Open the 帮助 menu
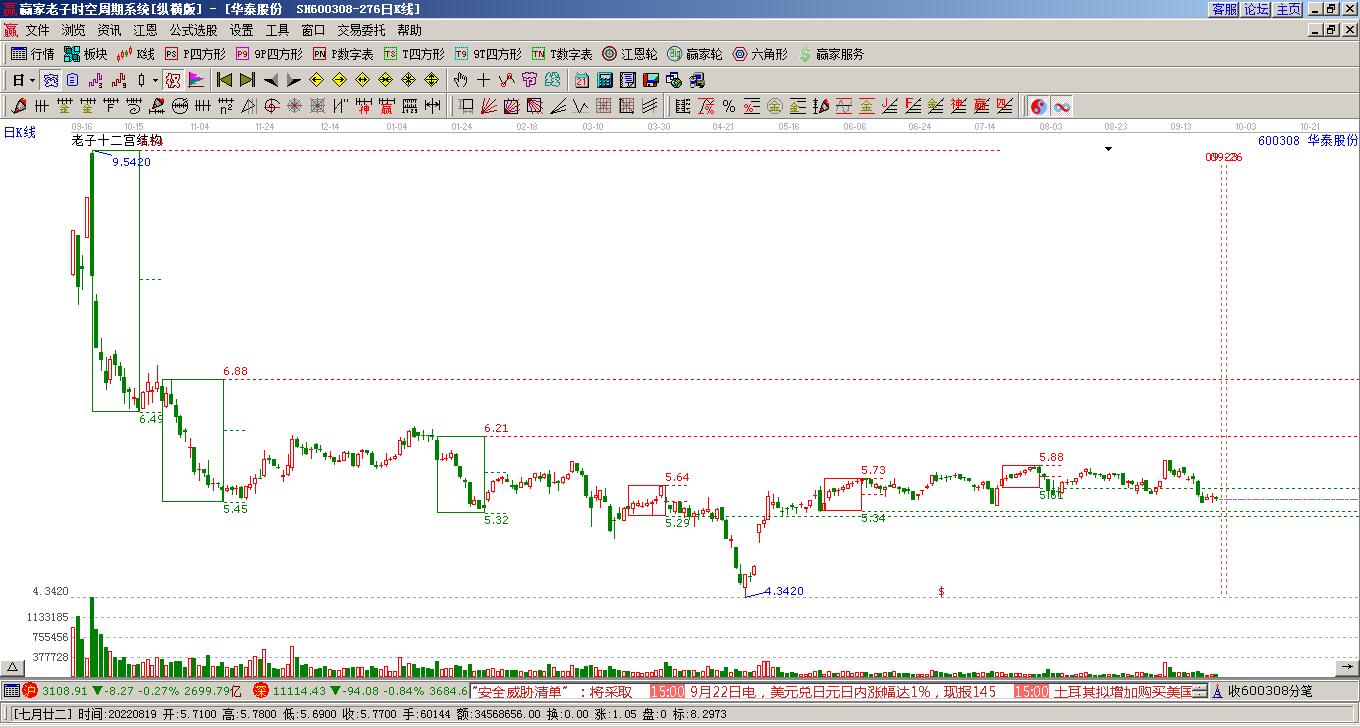Viewport: 1360px width, 728px height. pyautogui.click(x=409, y=31)
